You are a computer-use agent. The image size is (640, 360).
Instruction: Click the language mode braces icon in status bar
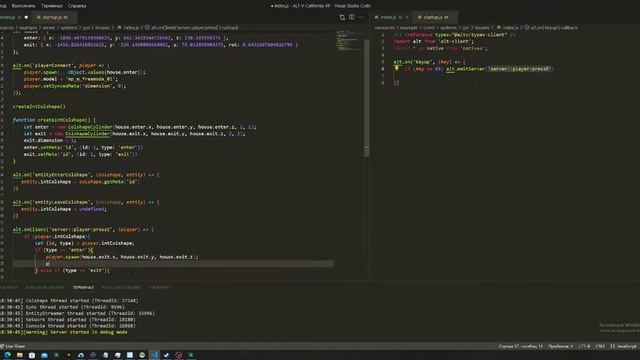click(612, 346)
